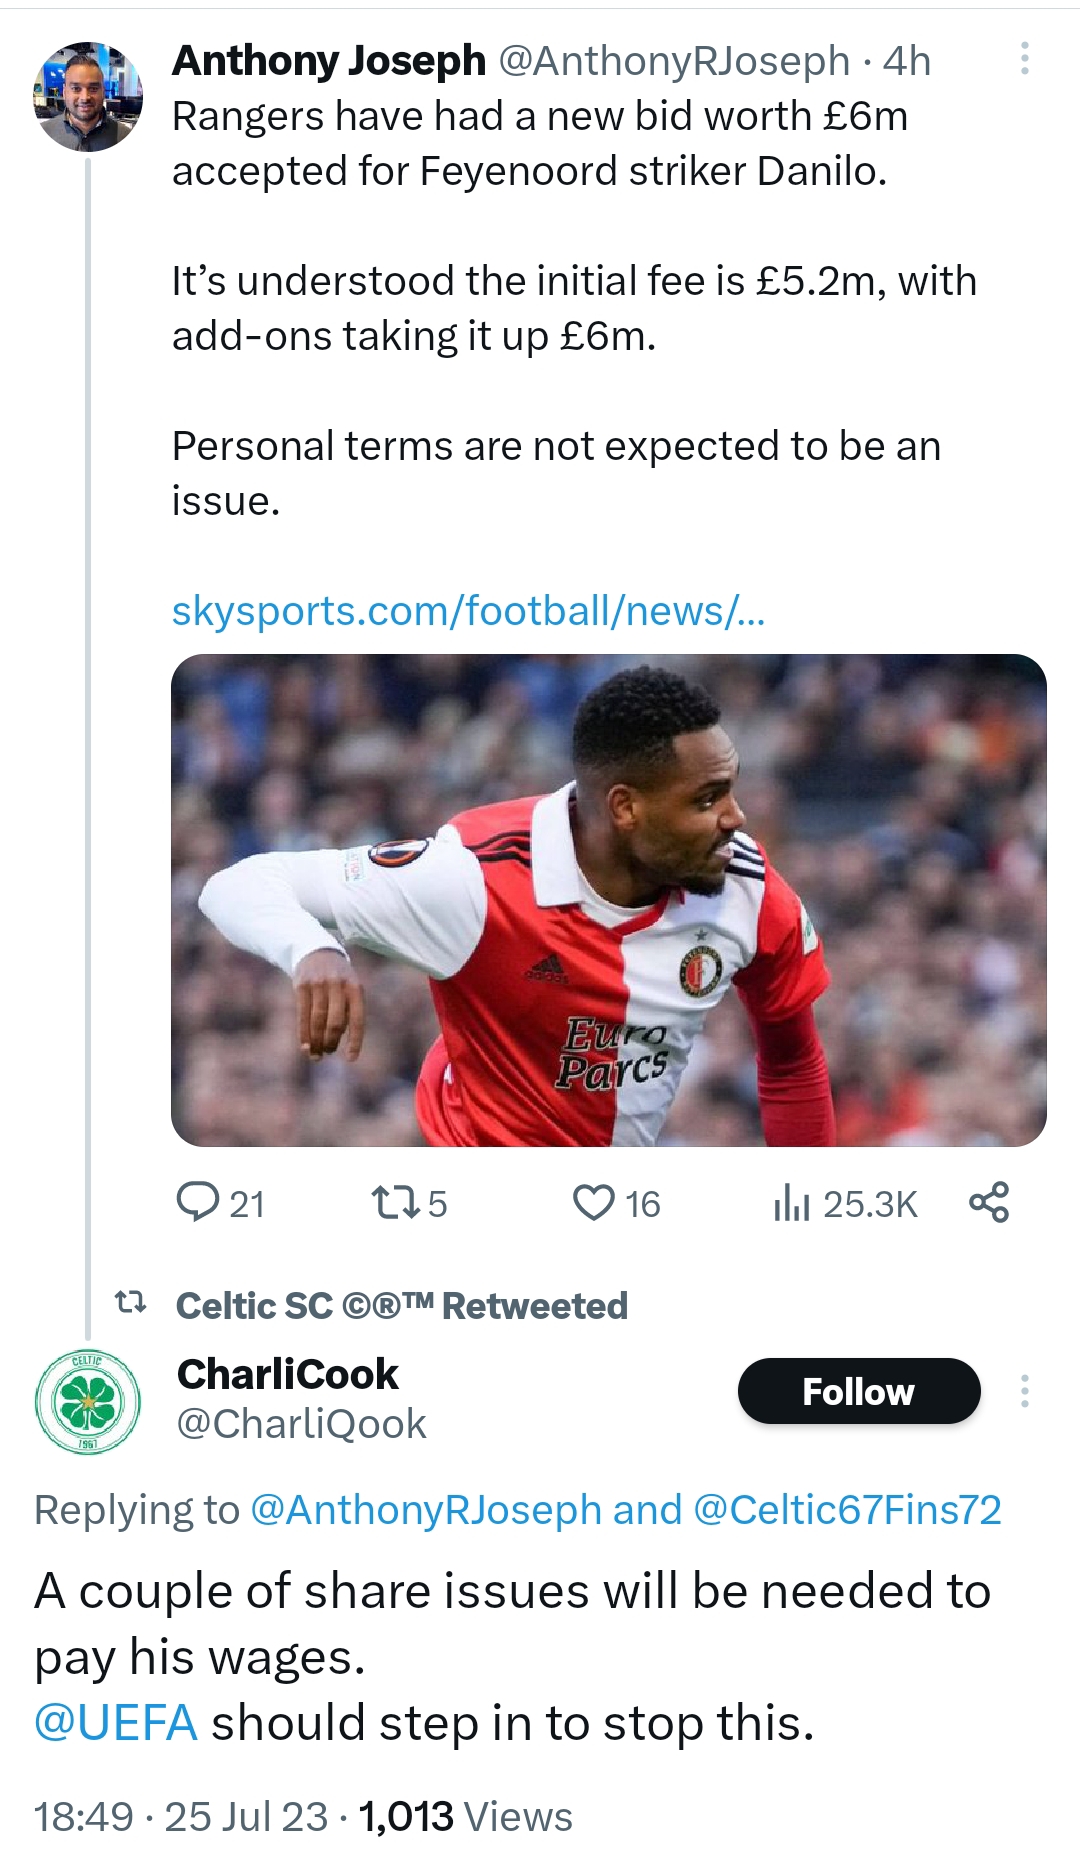1080x1874 pixels.
Task: View the Feyenoord player photo
Action: pyautogui.click(x=608, y=900)
